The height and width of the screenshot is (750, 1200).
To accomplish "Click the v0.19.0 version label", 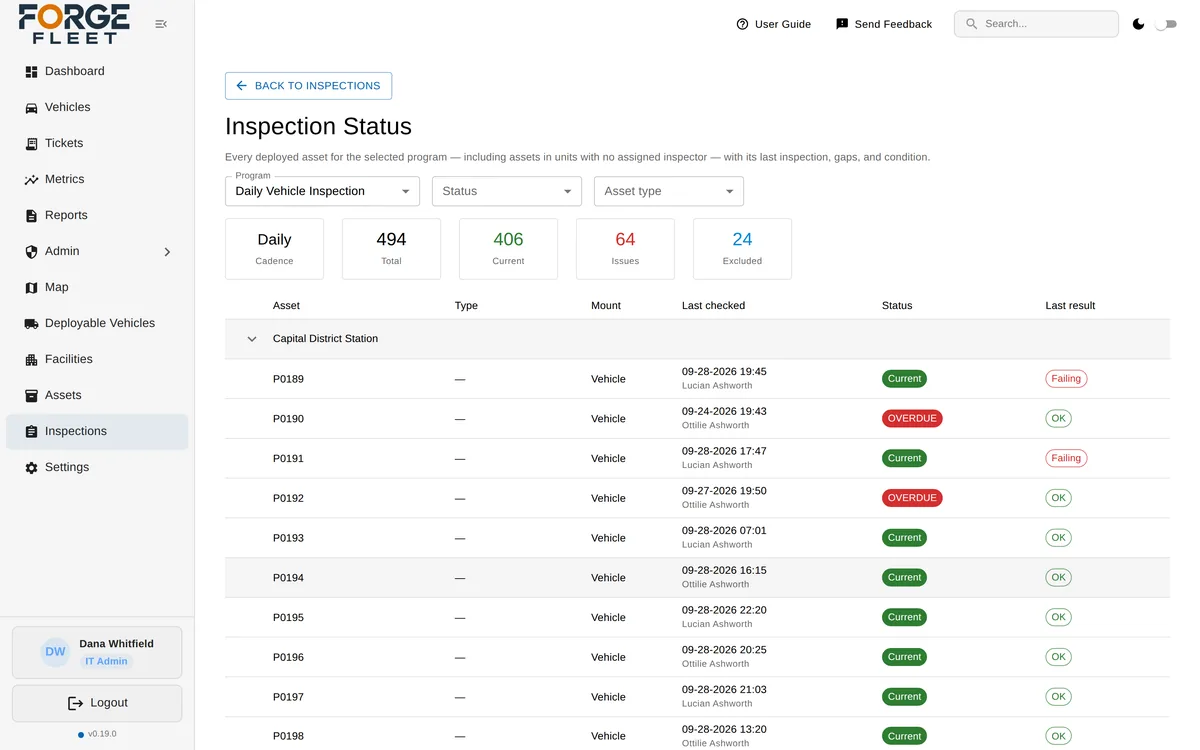I will (102, 734).
